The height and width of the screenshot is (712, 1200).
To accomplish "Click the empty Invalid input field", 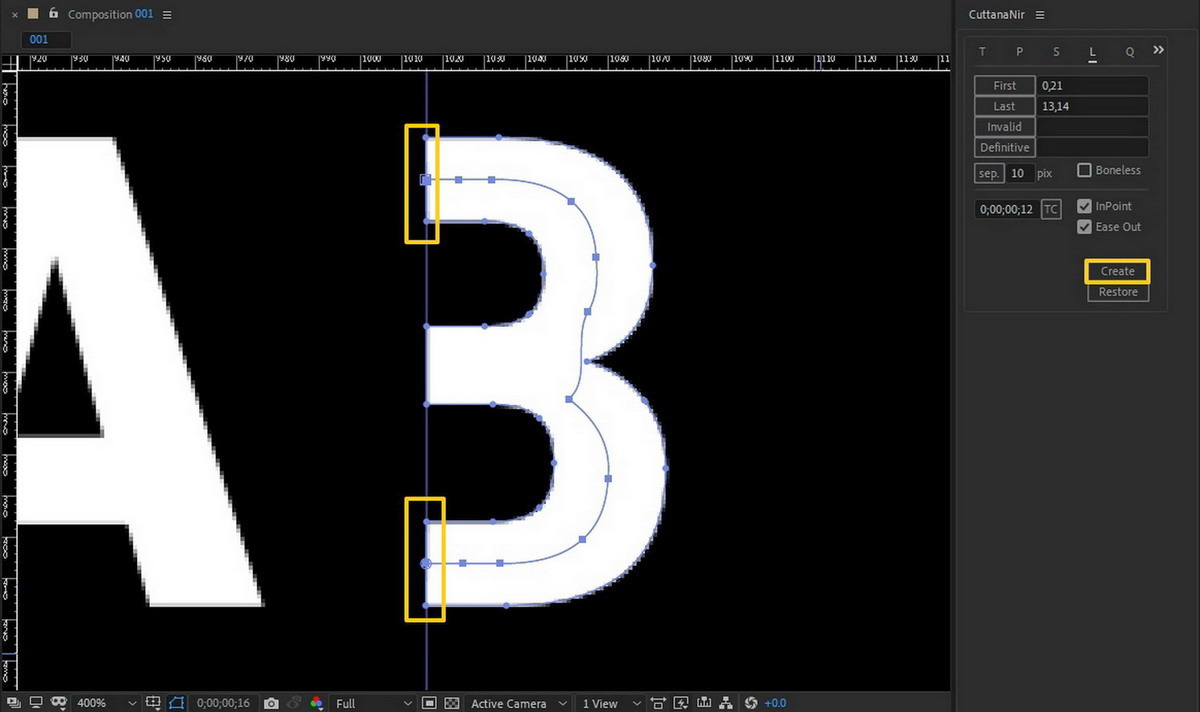I will pyautogui.click(x=1092, y=127).
